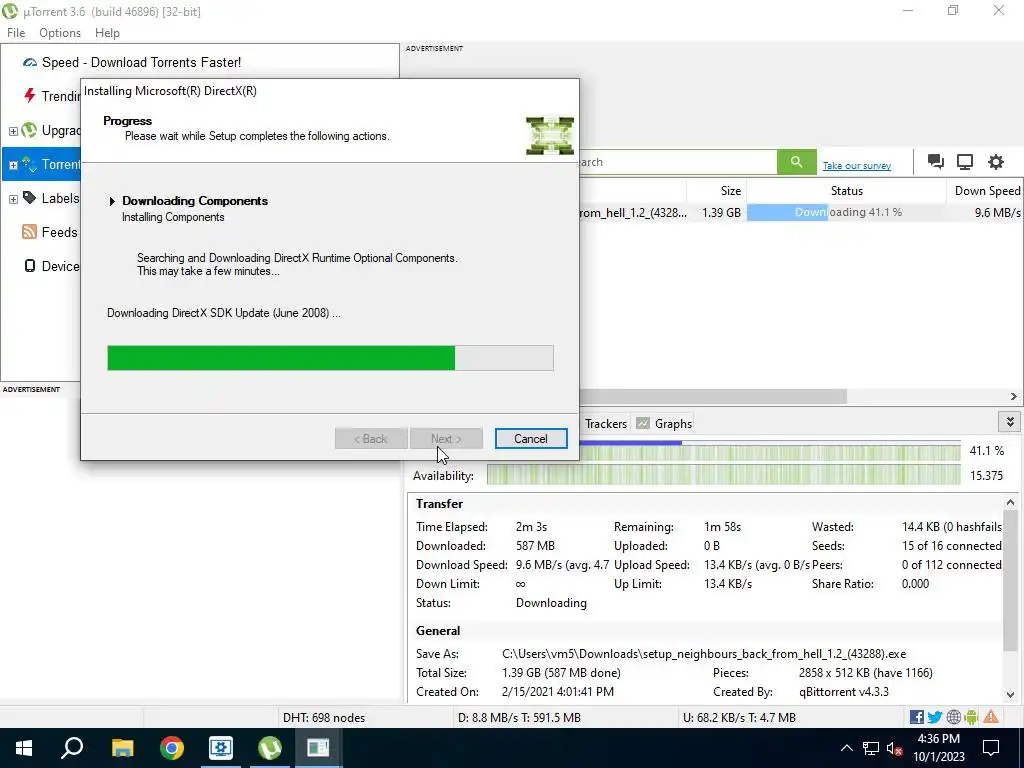Open the Options menu
Viewport: 1024px width, 768px height.
click(x=60, y=33)
